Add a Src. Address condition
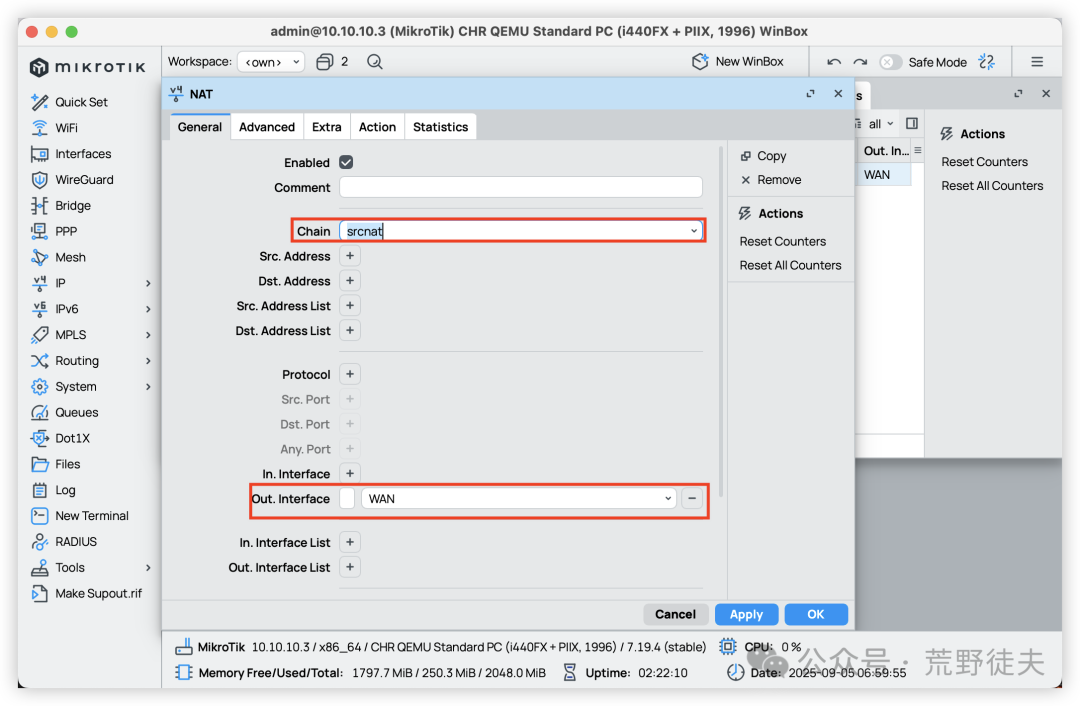This screenshot has height=706, width=1080. tap(350, 256)
